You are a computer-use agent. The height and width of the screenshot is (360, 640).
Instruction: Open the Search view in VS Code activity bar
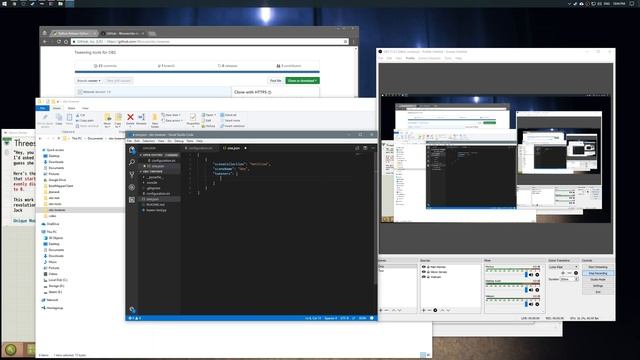132,162
